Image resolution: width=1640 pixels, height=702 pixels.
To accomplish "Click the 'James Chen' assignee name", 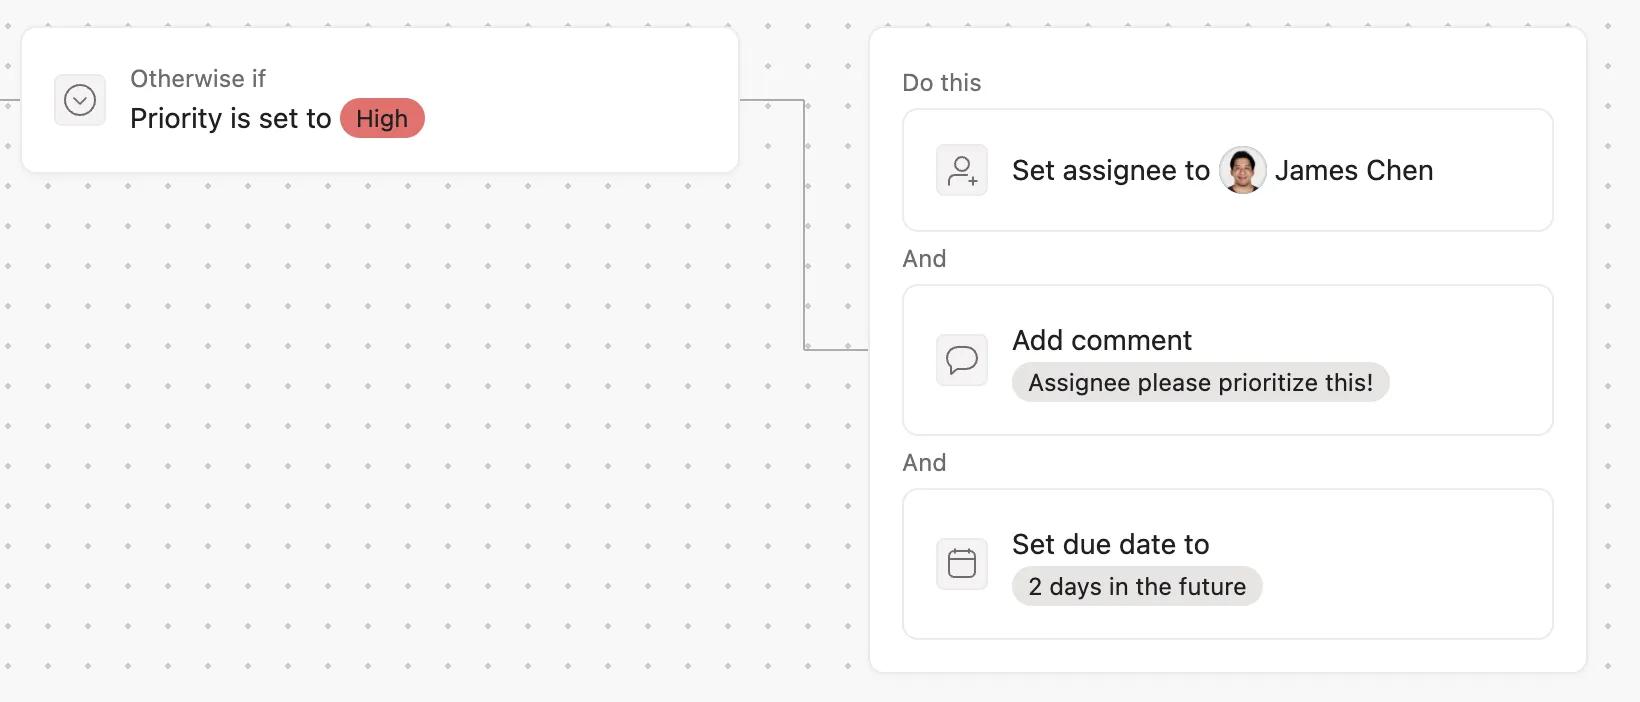I will coord(1354,170).
